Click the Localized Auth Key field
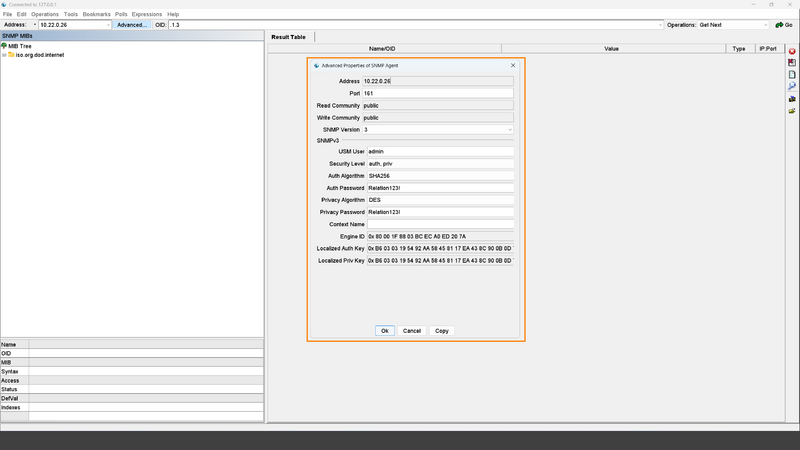This screenshot has height=450, width=800. [440, 248]
